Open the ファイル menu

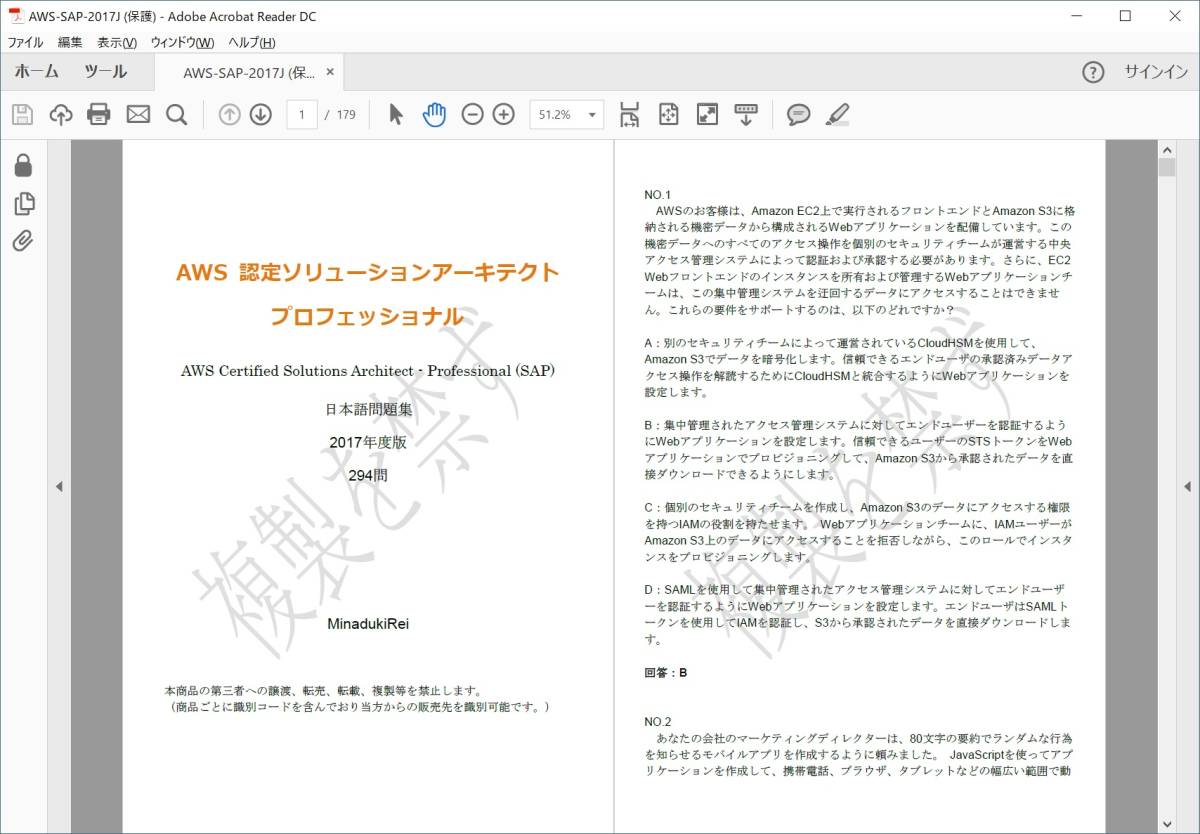click(26, 42)
